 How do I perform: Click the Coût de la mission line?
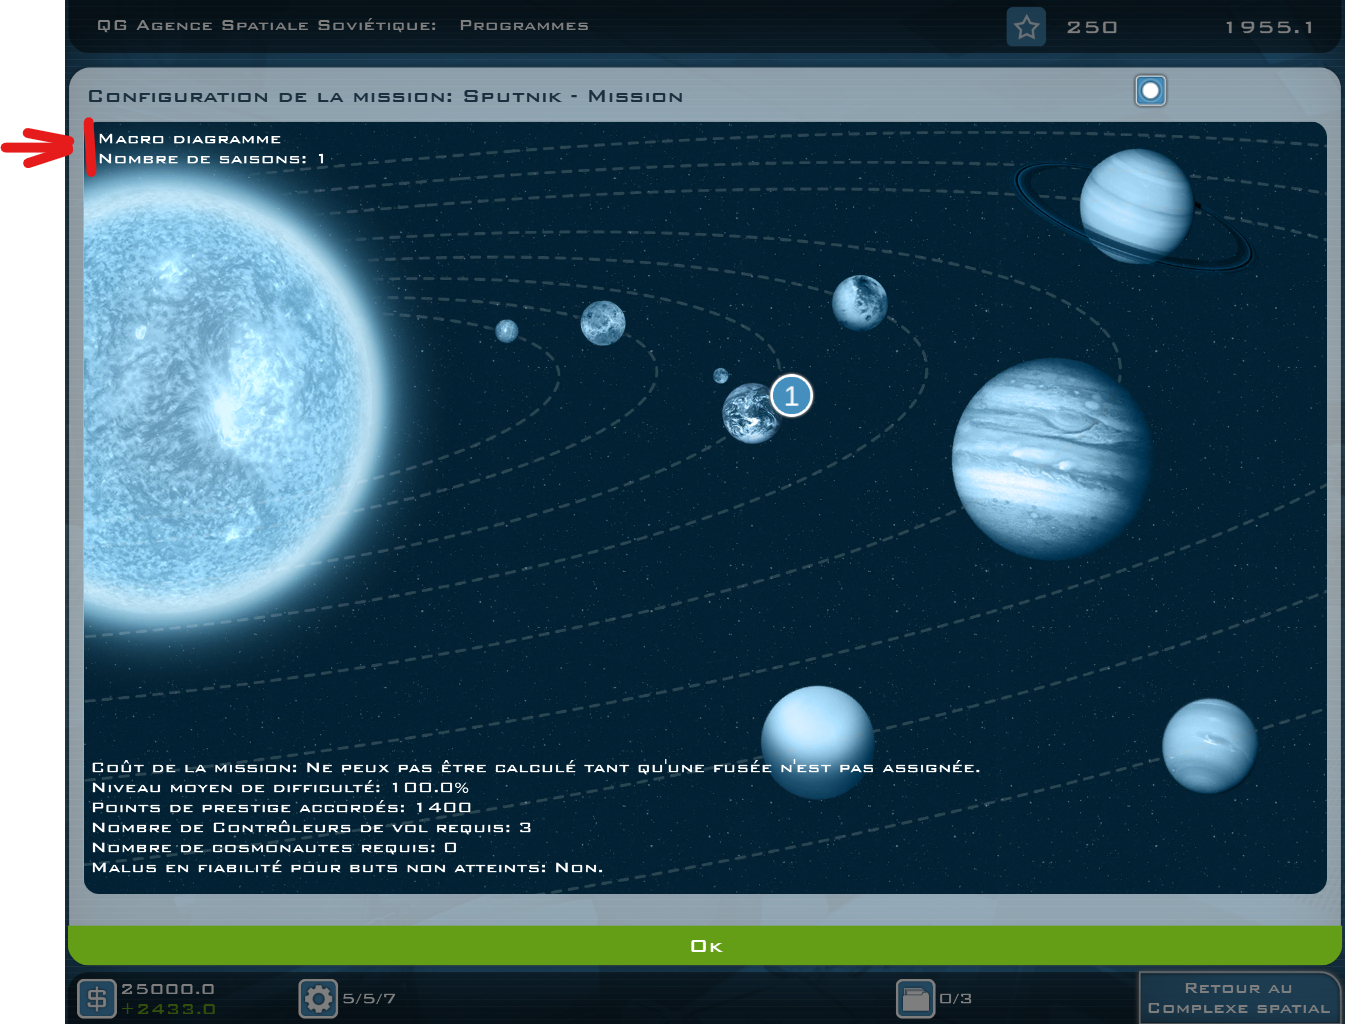[x=536, y=768]
